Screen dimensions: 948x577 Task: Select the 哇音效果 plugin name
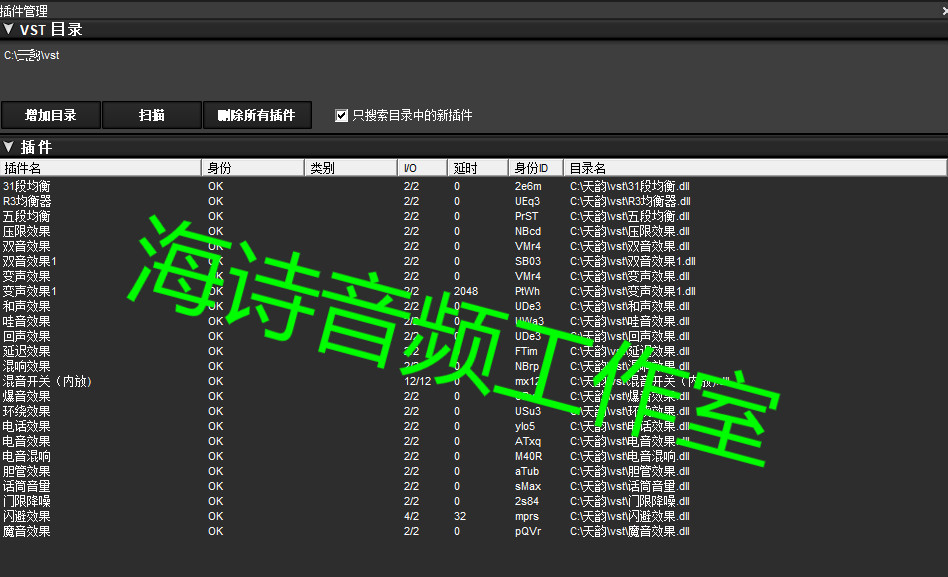point(27,321)
